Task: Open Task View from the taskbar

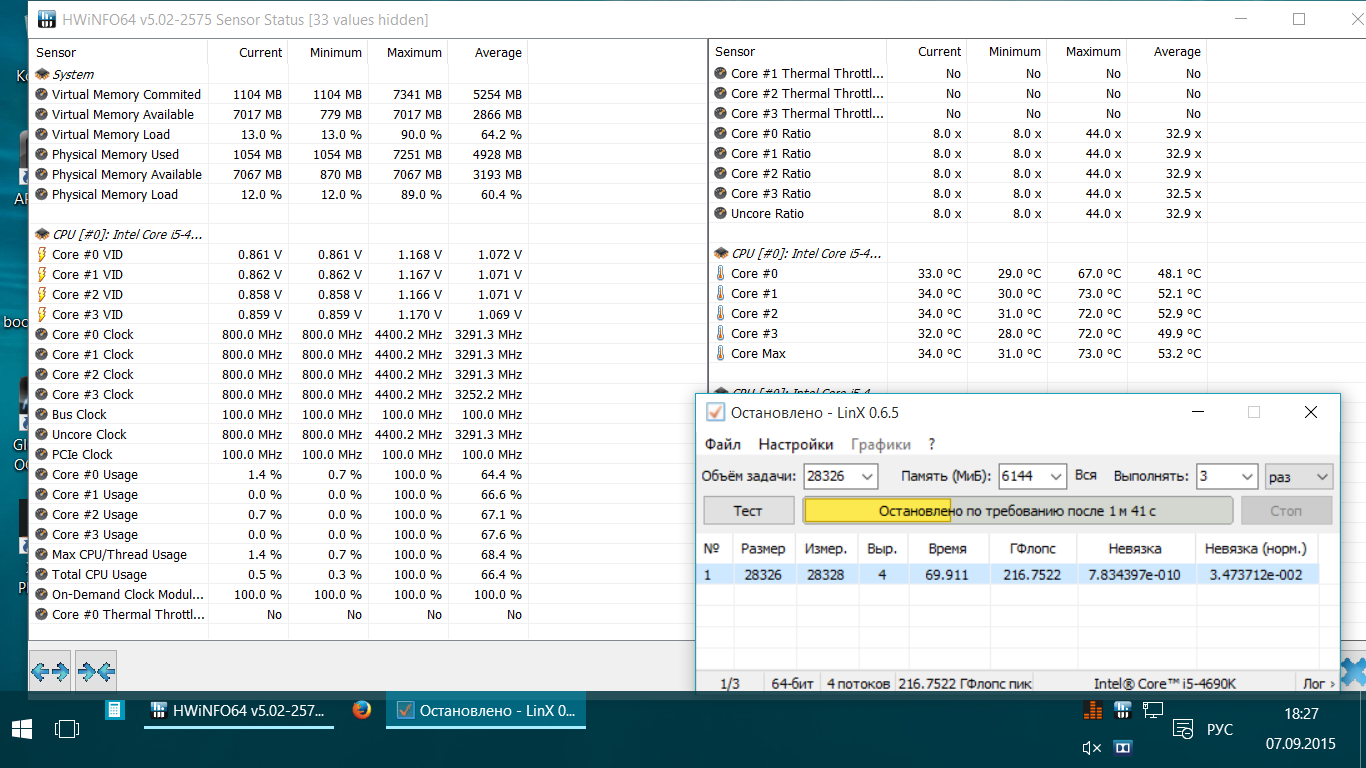Action: [x=67, y=729]
